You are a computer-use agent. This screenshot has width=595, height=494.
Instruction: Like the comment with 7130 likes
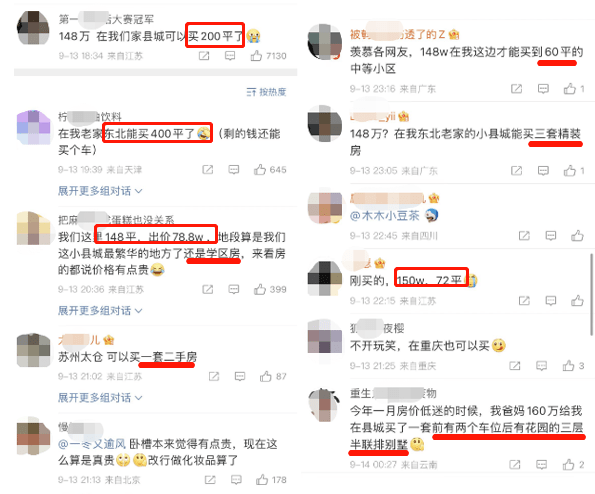tap(256, 56)
